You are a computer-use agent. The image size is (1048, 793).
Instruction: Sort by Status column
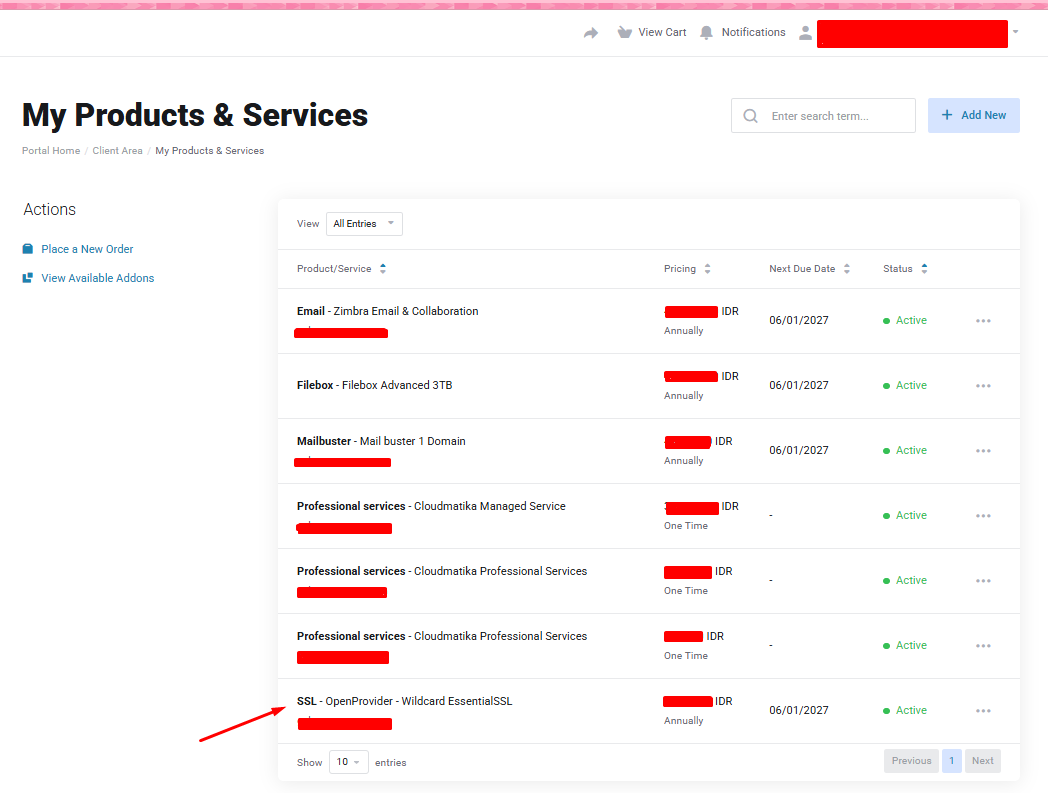click(905, 269)
